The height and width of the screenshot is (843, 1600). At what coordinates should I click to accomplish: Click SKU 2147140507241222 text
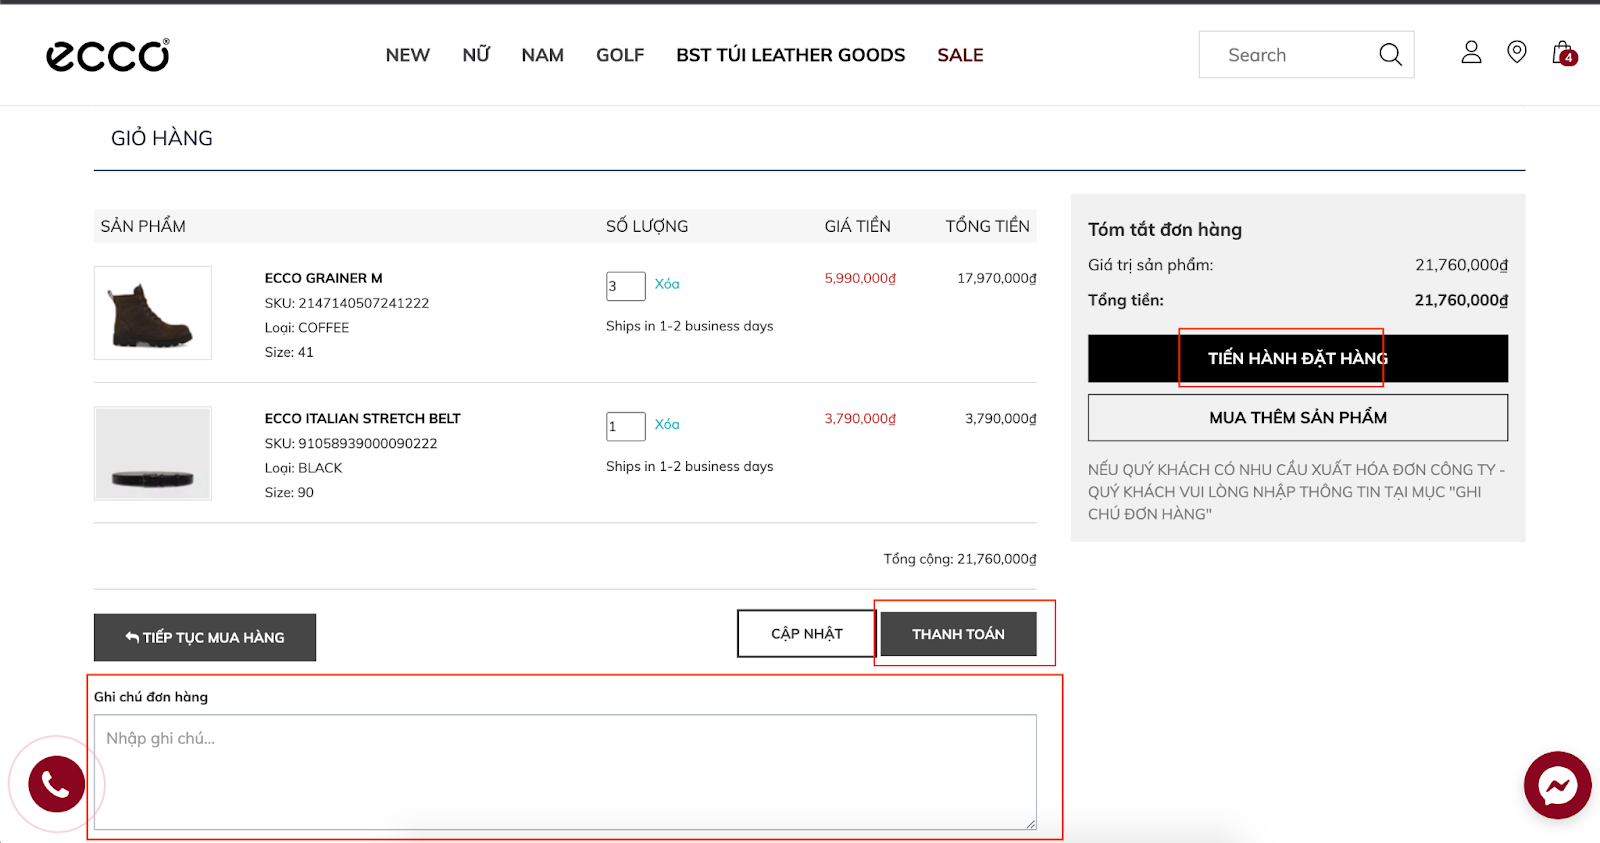pyautogui.click(x=346, y=303)
